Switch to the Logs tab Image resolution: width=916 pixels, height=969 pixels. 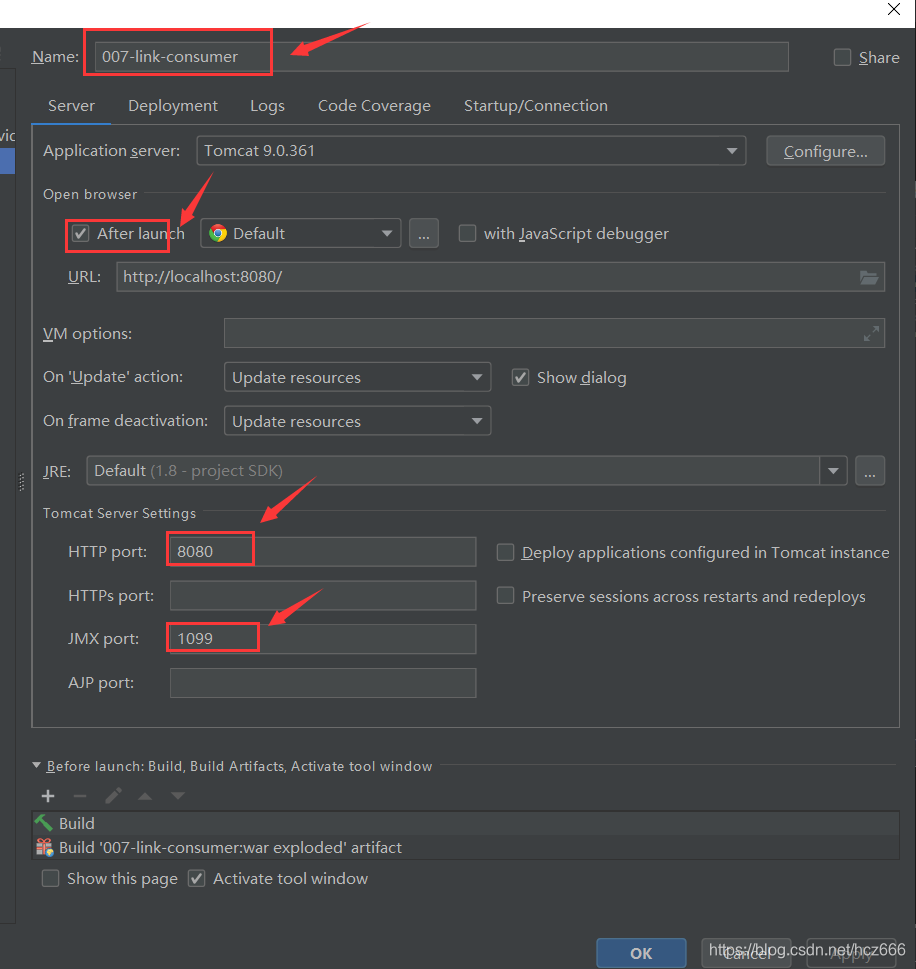pos(267,106)
